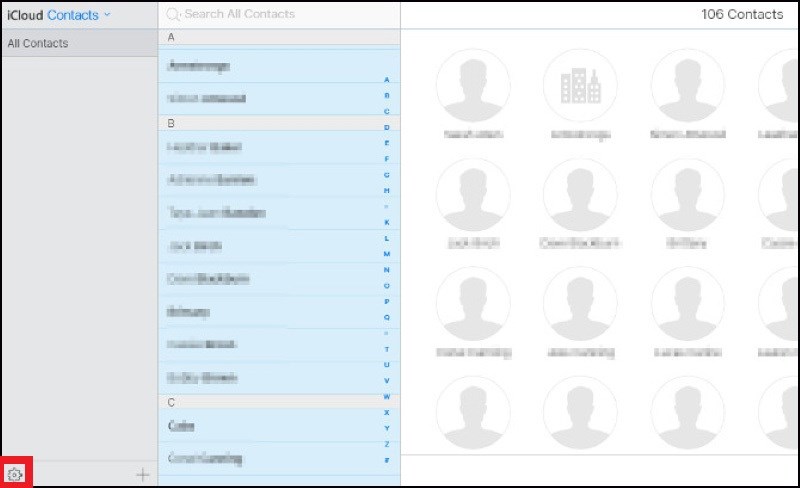
Task: Jump to letter B in alphabet index
Action: click(x=387, y=95)
